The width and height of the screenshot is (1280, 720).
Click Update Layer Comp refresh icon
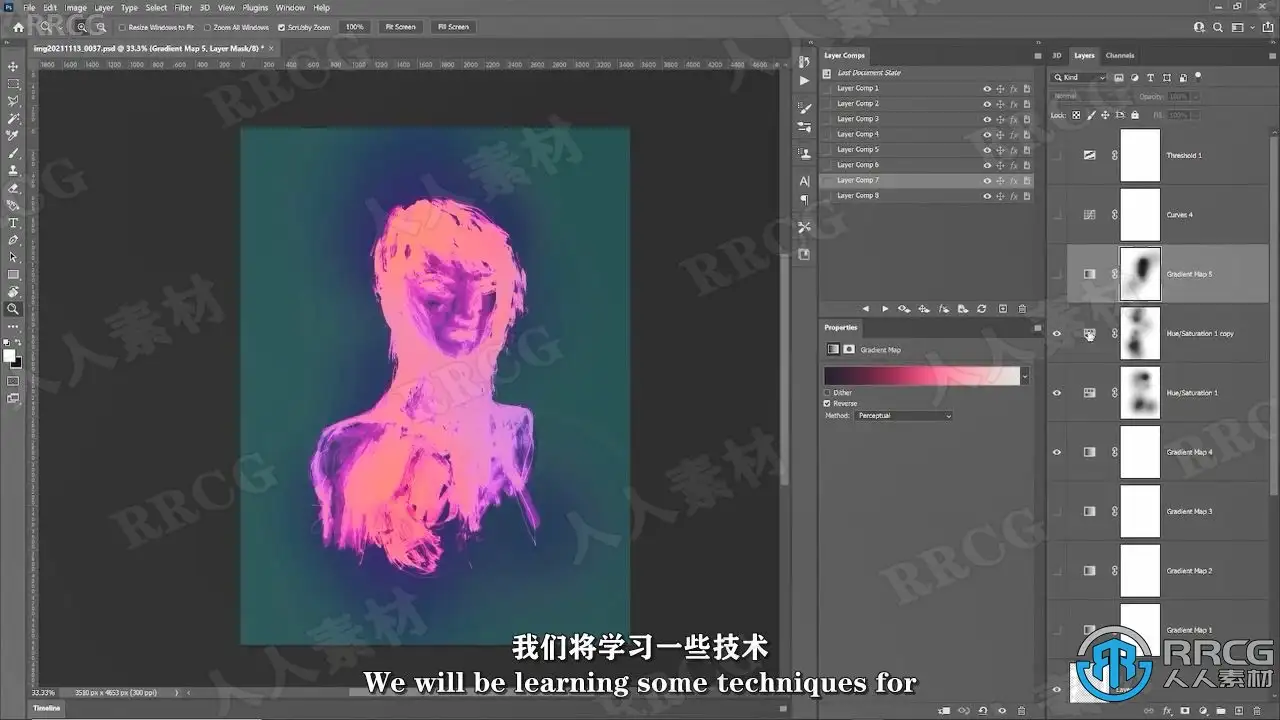pos(982,309)
